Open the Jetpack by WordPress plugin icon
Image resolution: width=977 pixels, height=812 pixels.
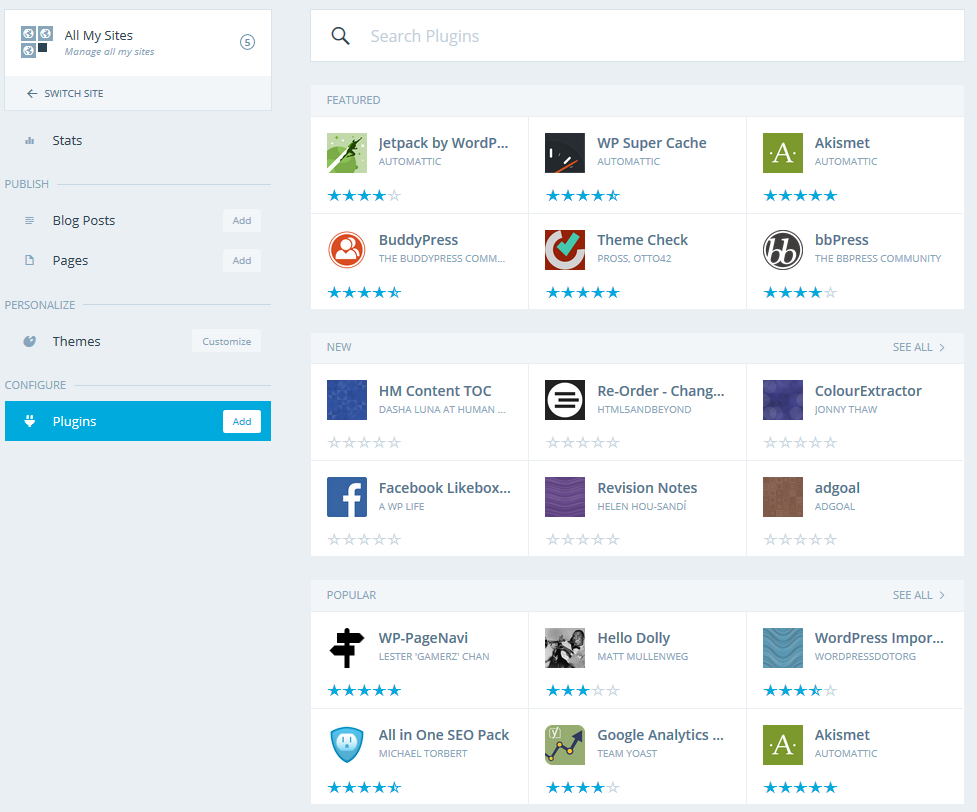pos(347,153)
